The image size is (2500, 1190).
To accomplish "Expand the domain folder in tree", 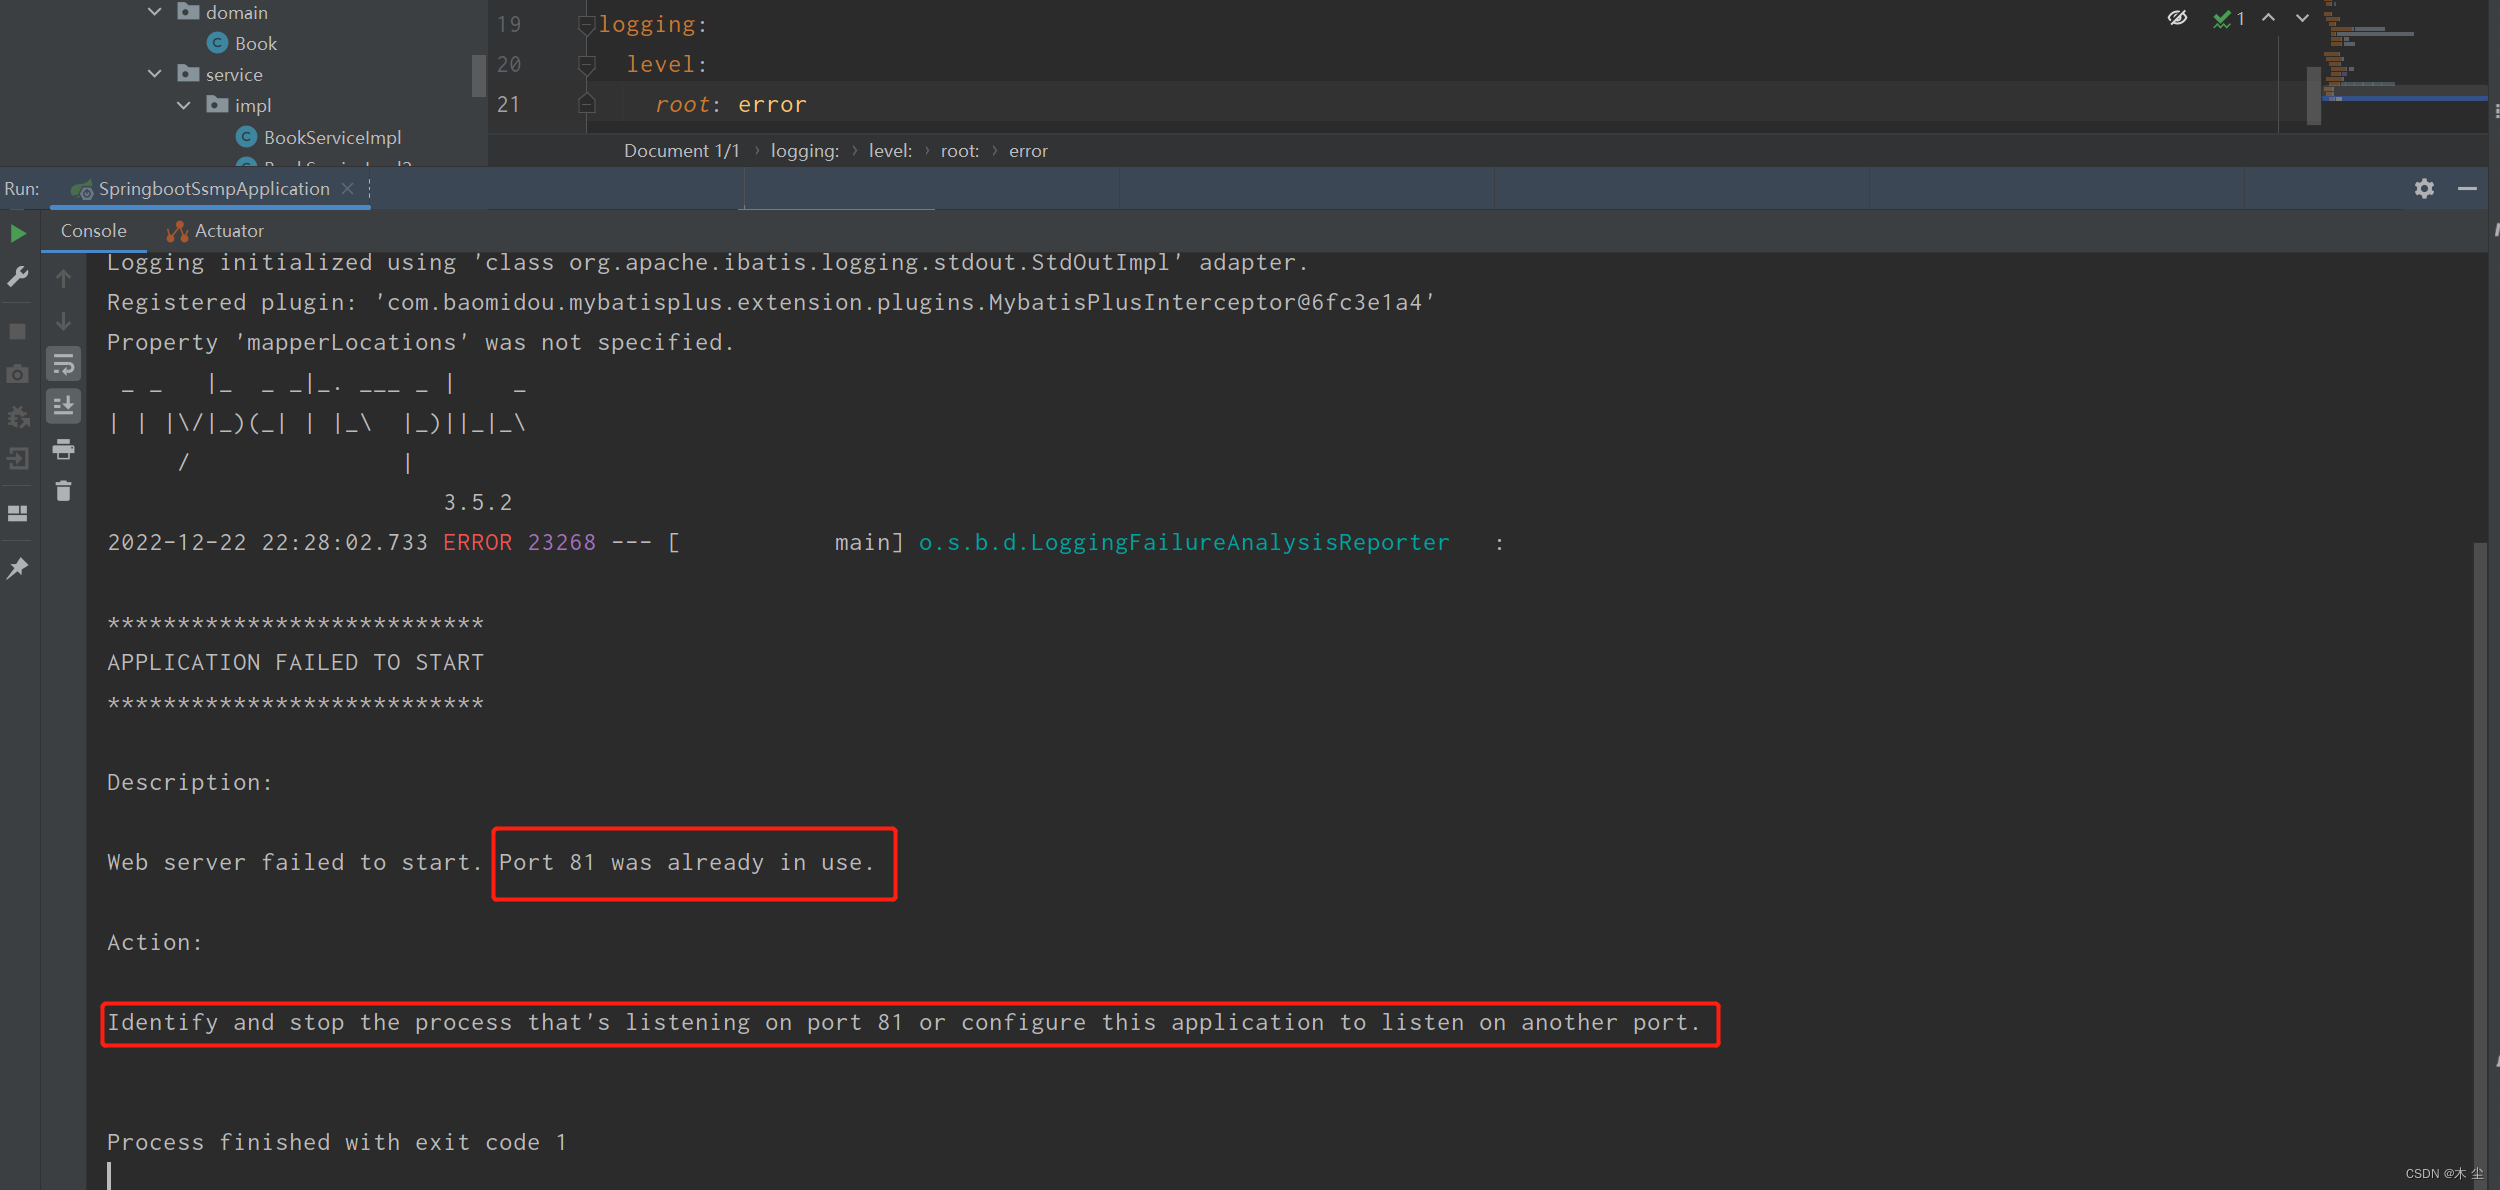I will (155, 11).
